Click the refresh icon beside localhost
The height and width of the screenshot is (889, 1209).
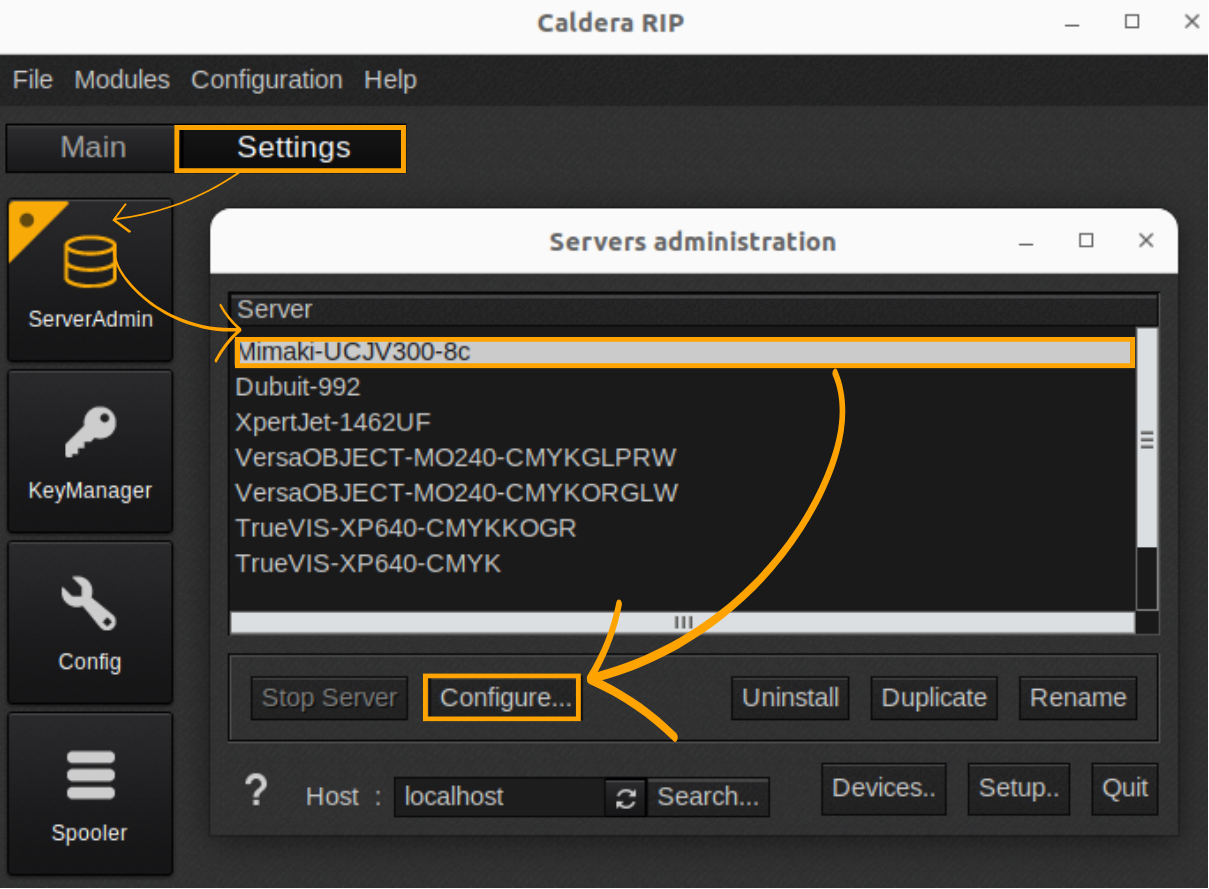pyautogui.click(x=626, y=798)
